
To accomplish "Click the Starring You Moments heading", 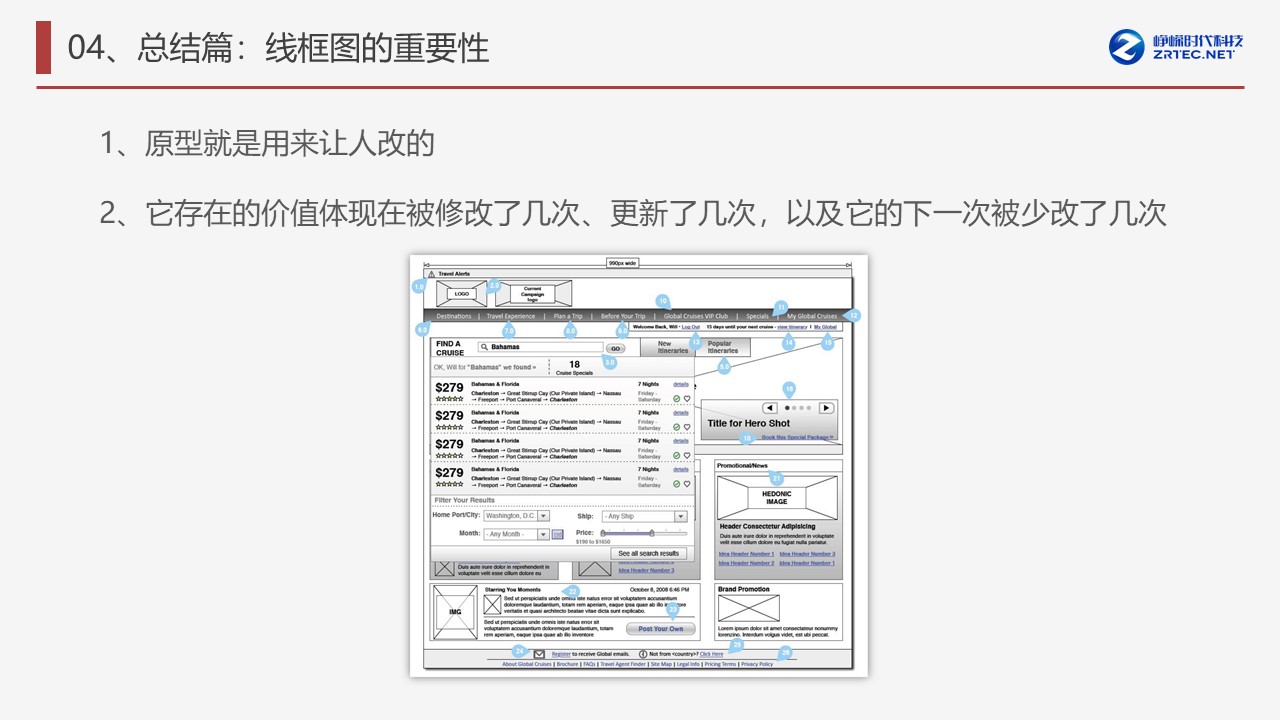I will [513, 590].
